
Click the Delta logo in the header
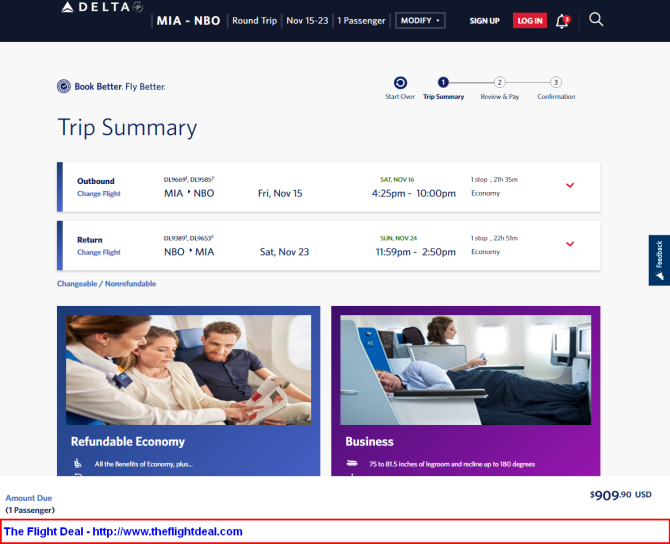102,7
